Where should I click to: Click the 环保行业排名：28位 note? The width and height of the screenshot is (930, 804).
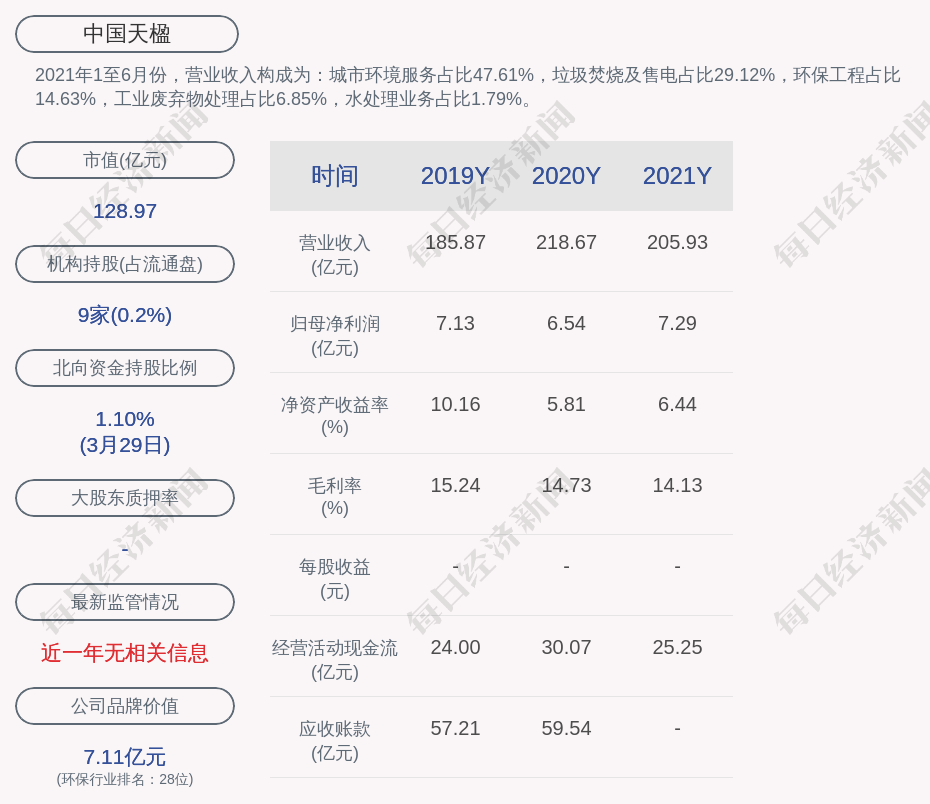pyautogui.click(x=125, y=779)
